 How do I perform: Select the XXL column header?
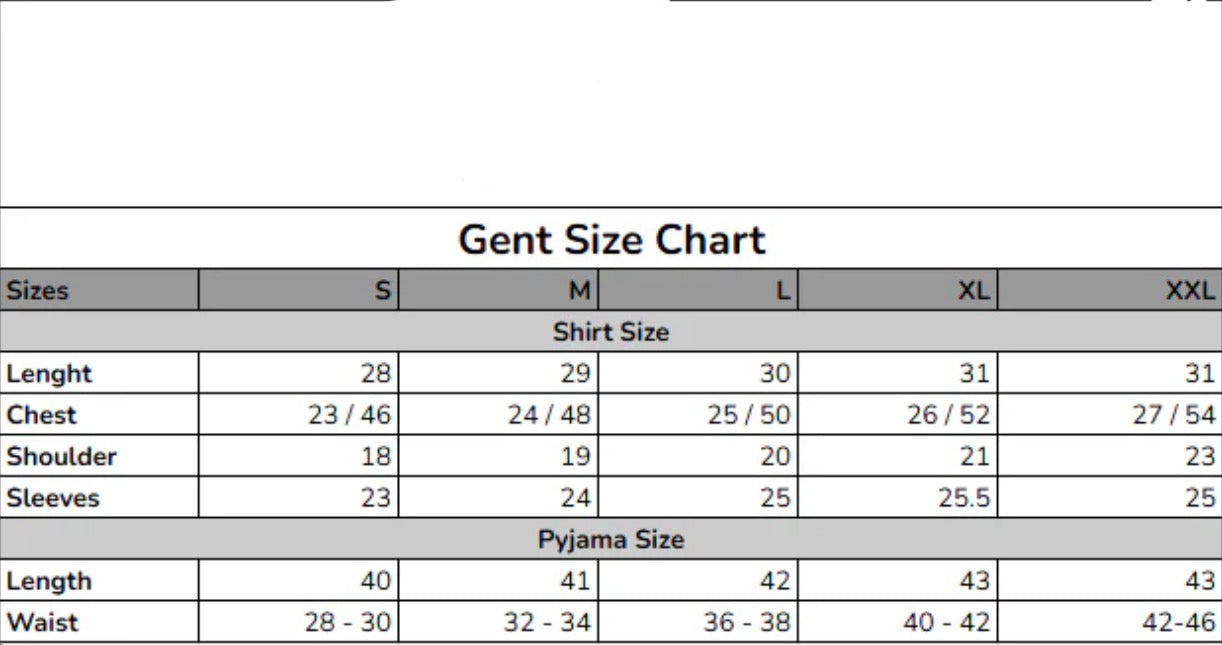[x=1110, y=290]
